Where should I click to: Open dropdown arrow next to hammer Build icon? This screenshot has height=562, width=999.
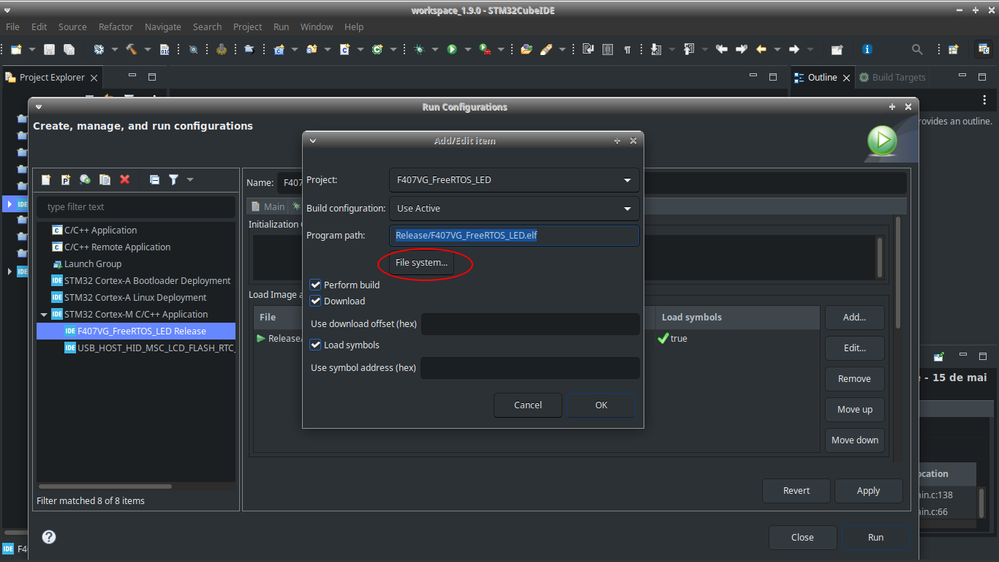(147, 50)
